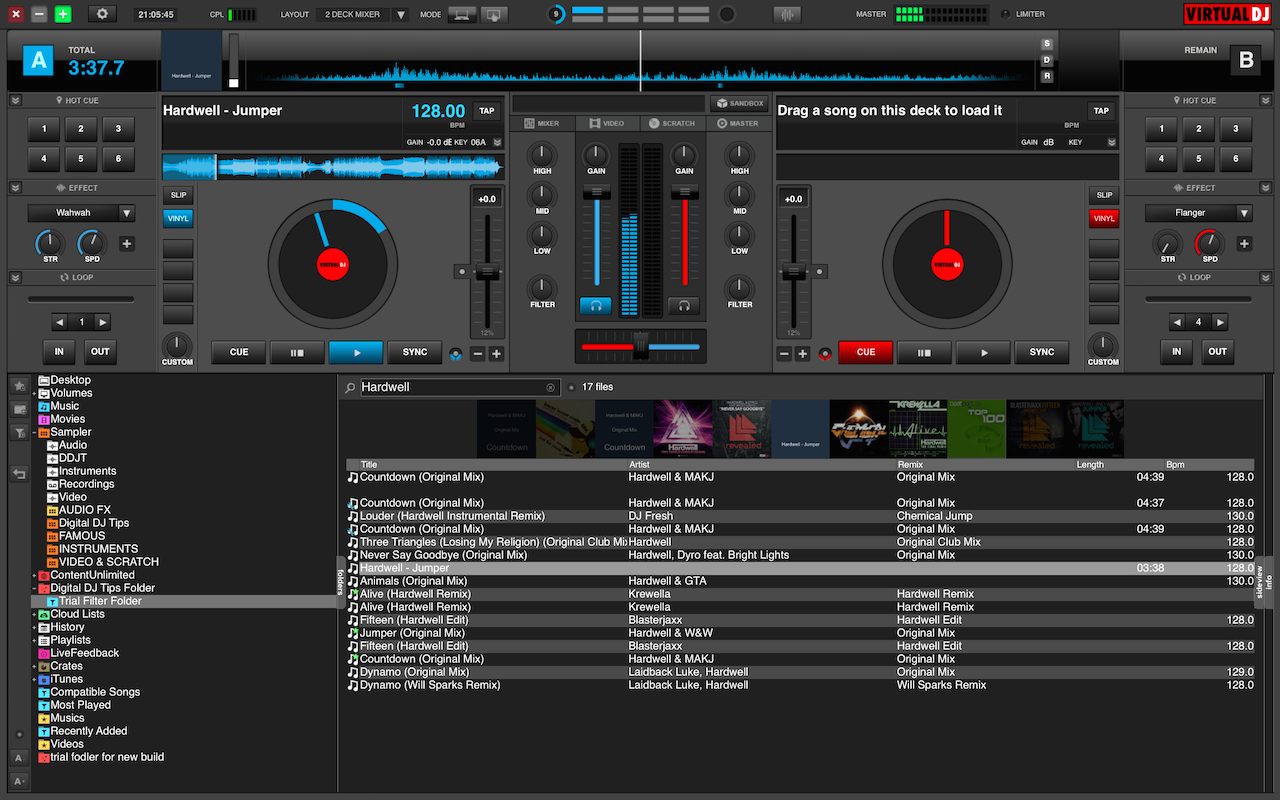Click the sidebar back arrow icon
Screen dimensions: 1280x800
click(x=19, y=474)
